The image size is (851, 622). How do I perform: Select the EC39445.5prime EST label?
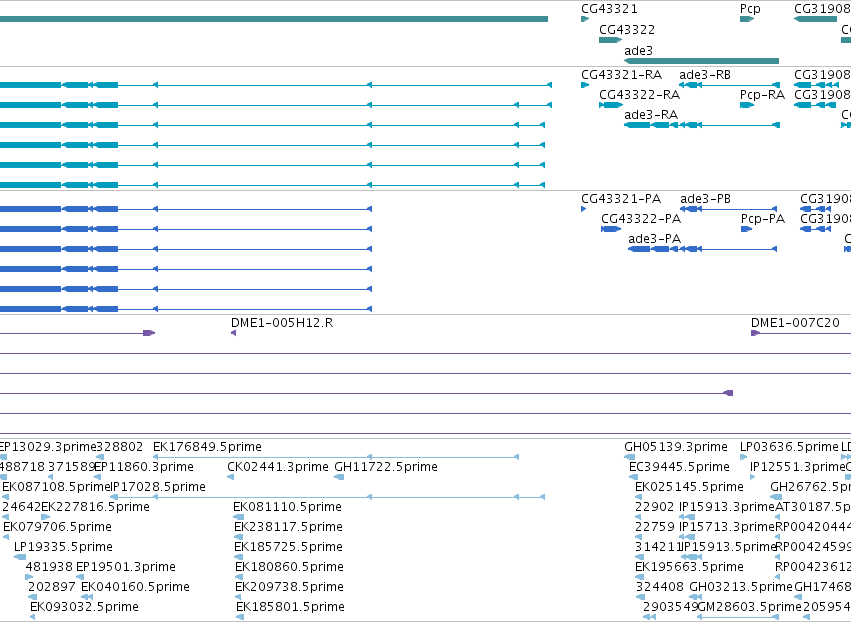point(679,467)
